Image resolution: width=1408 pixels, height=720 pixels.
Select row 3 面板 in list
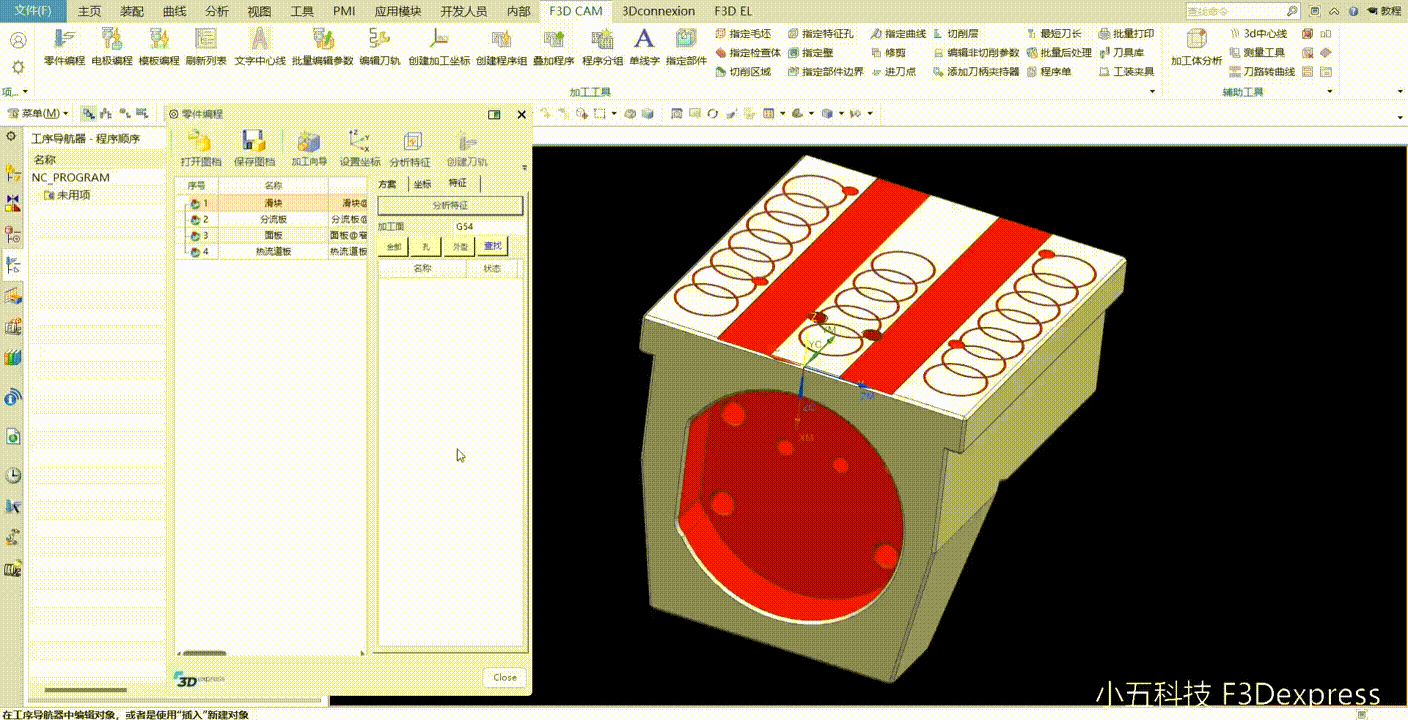271,236
